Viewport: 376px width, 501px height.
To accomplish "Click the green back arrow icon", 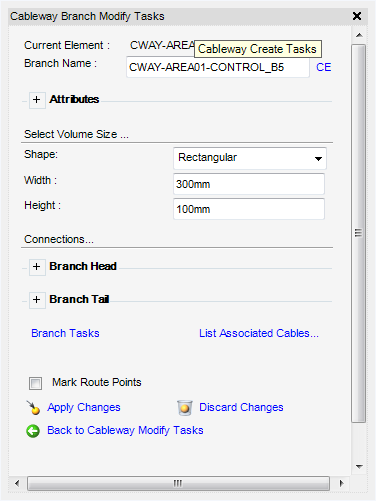I will point(33,431).
